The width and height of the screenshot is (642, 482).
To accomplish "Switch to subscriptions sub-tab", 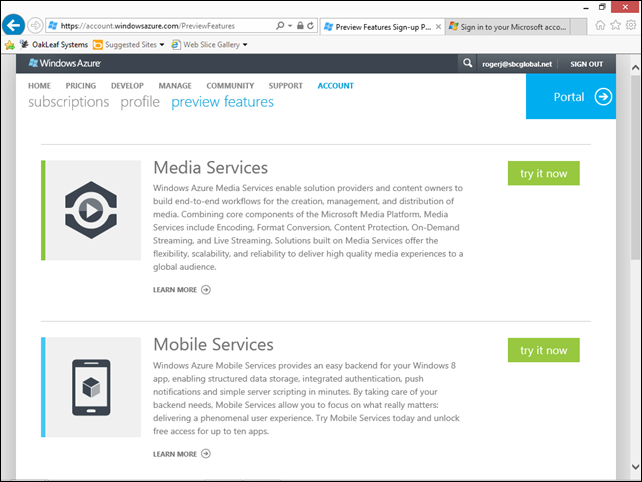I will tap(68, 102).
